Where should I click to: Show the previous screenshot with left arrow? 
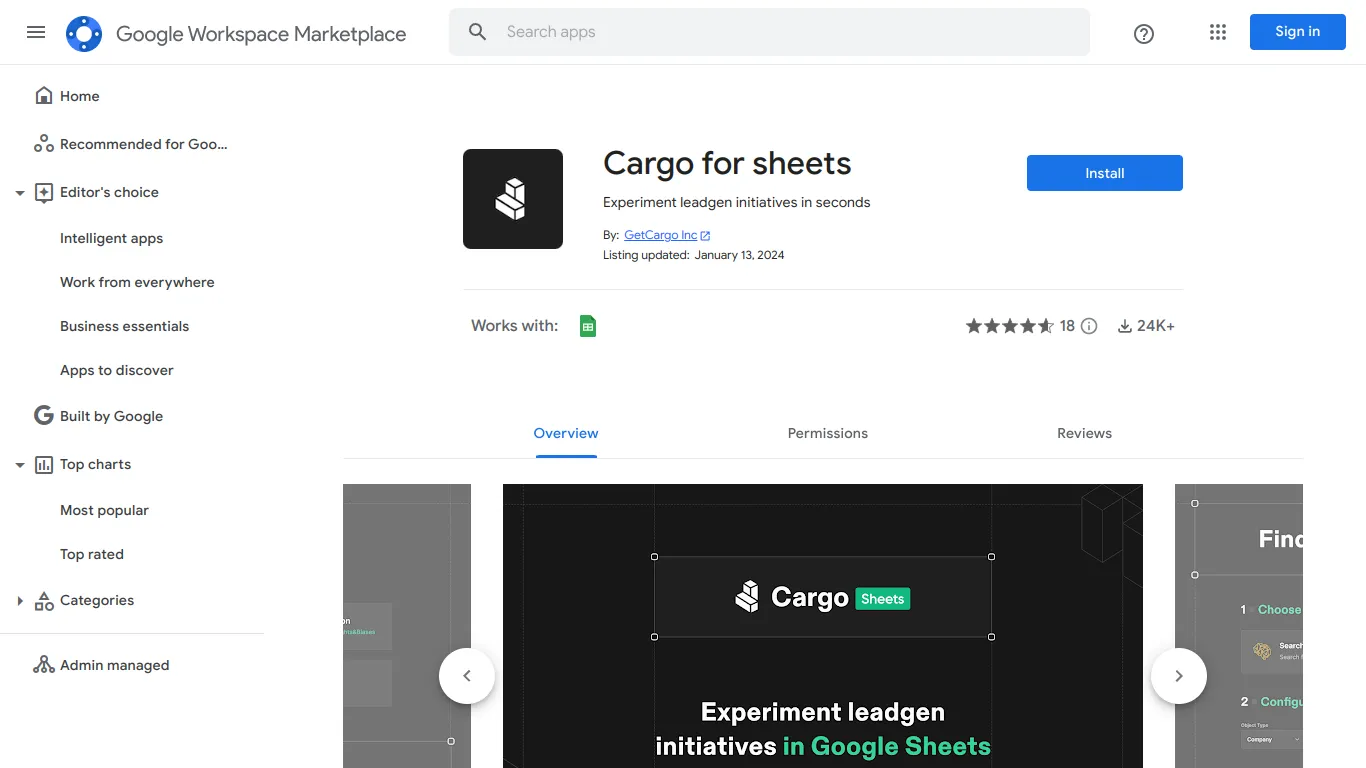click(467, 676)
